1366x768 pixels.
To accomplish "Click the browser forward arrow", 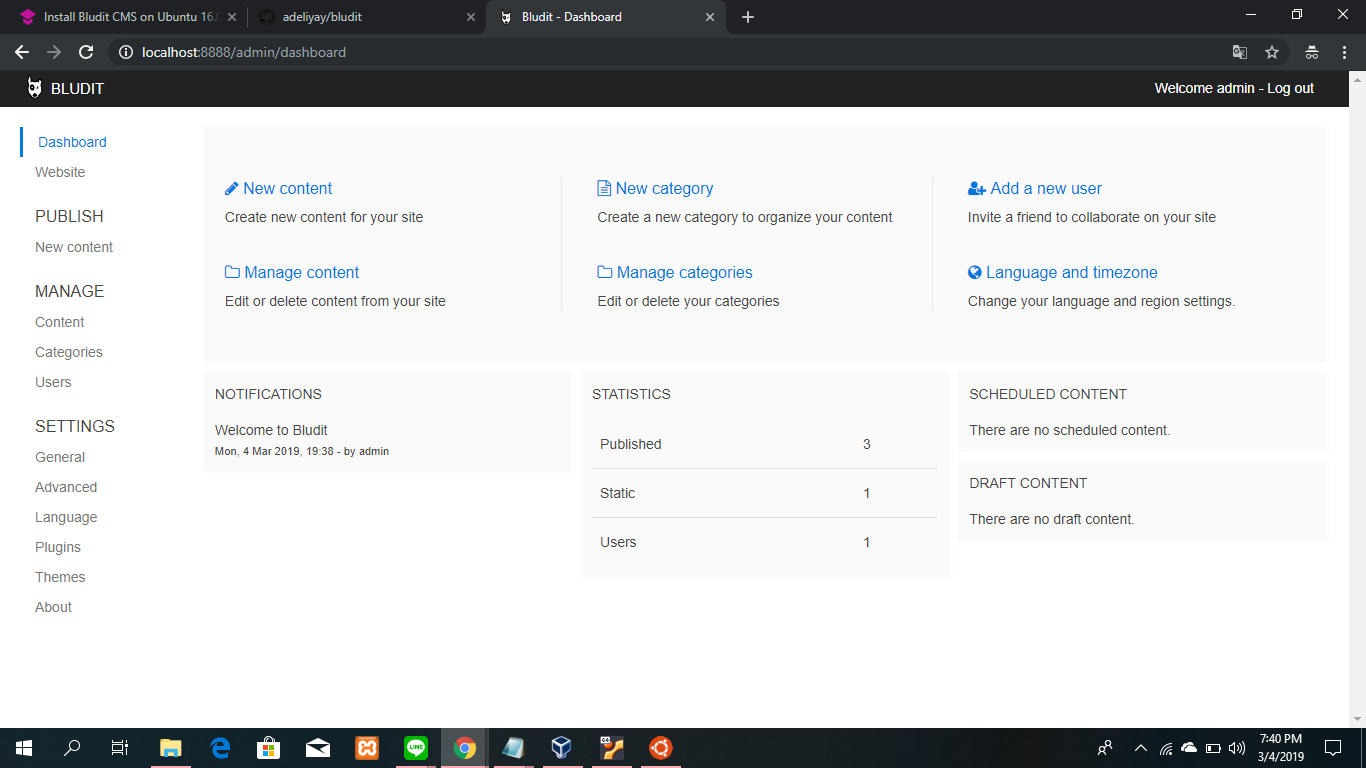I will click(54, 52).
